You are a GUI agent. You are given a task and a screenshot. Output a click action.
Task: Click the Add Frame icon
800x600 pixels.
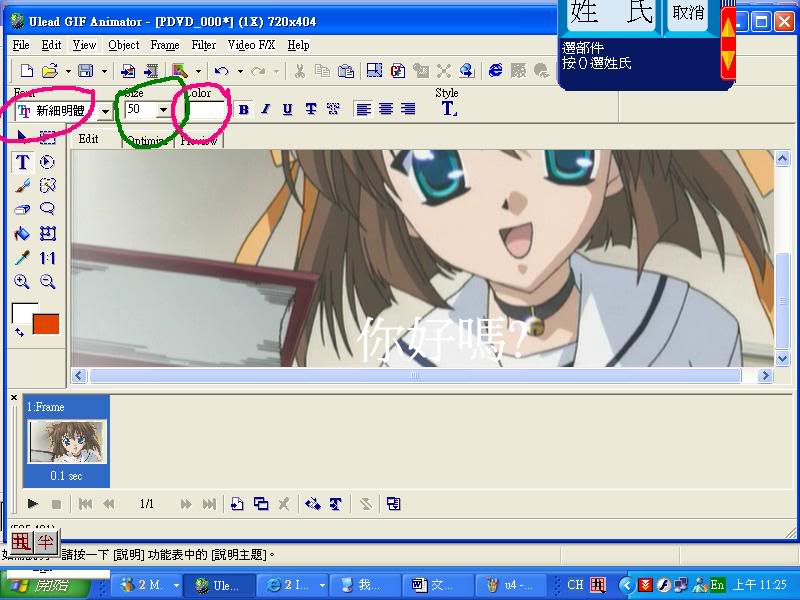coord(237,504)
